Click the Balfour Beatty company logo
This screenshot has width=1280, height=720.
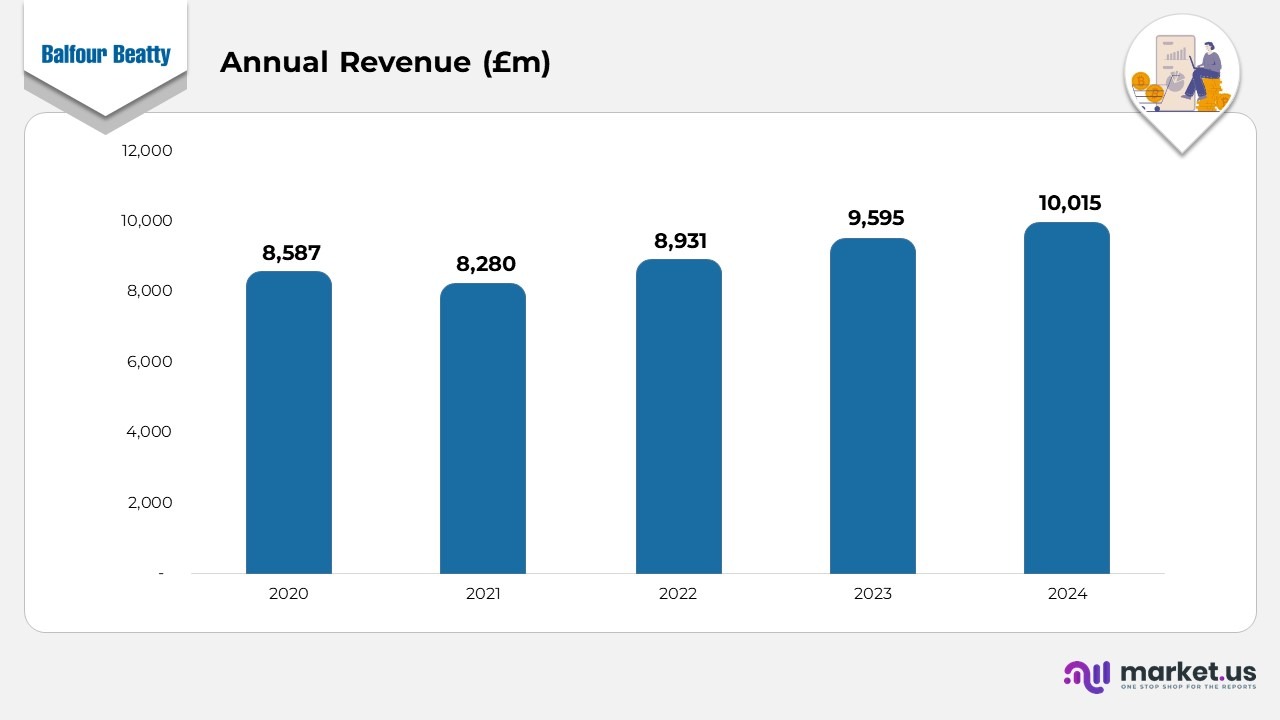pos(104,55)
